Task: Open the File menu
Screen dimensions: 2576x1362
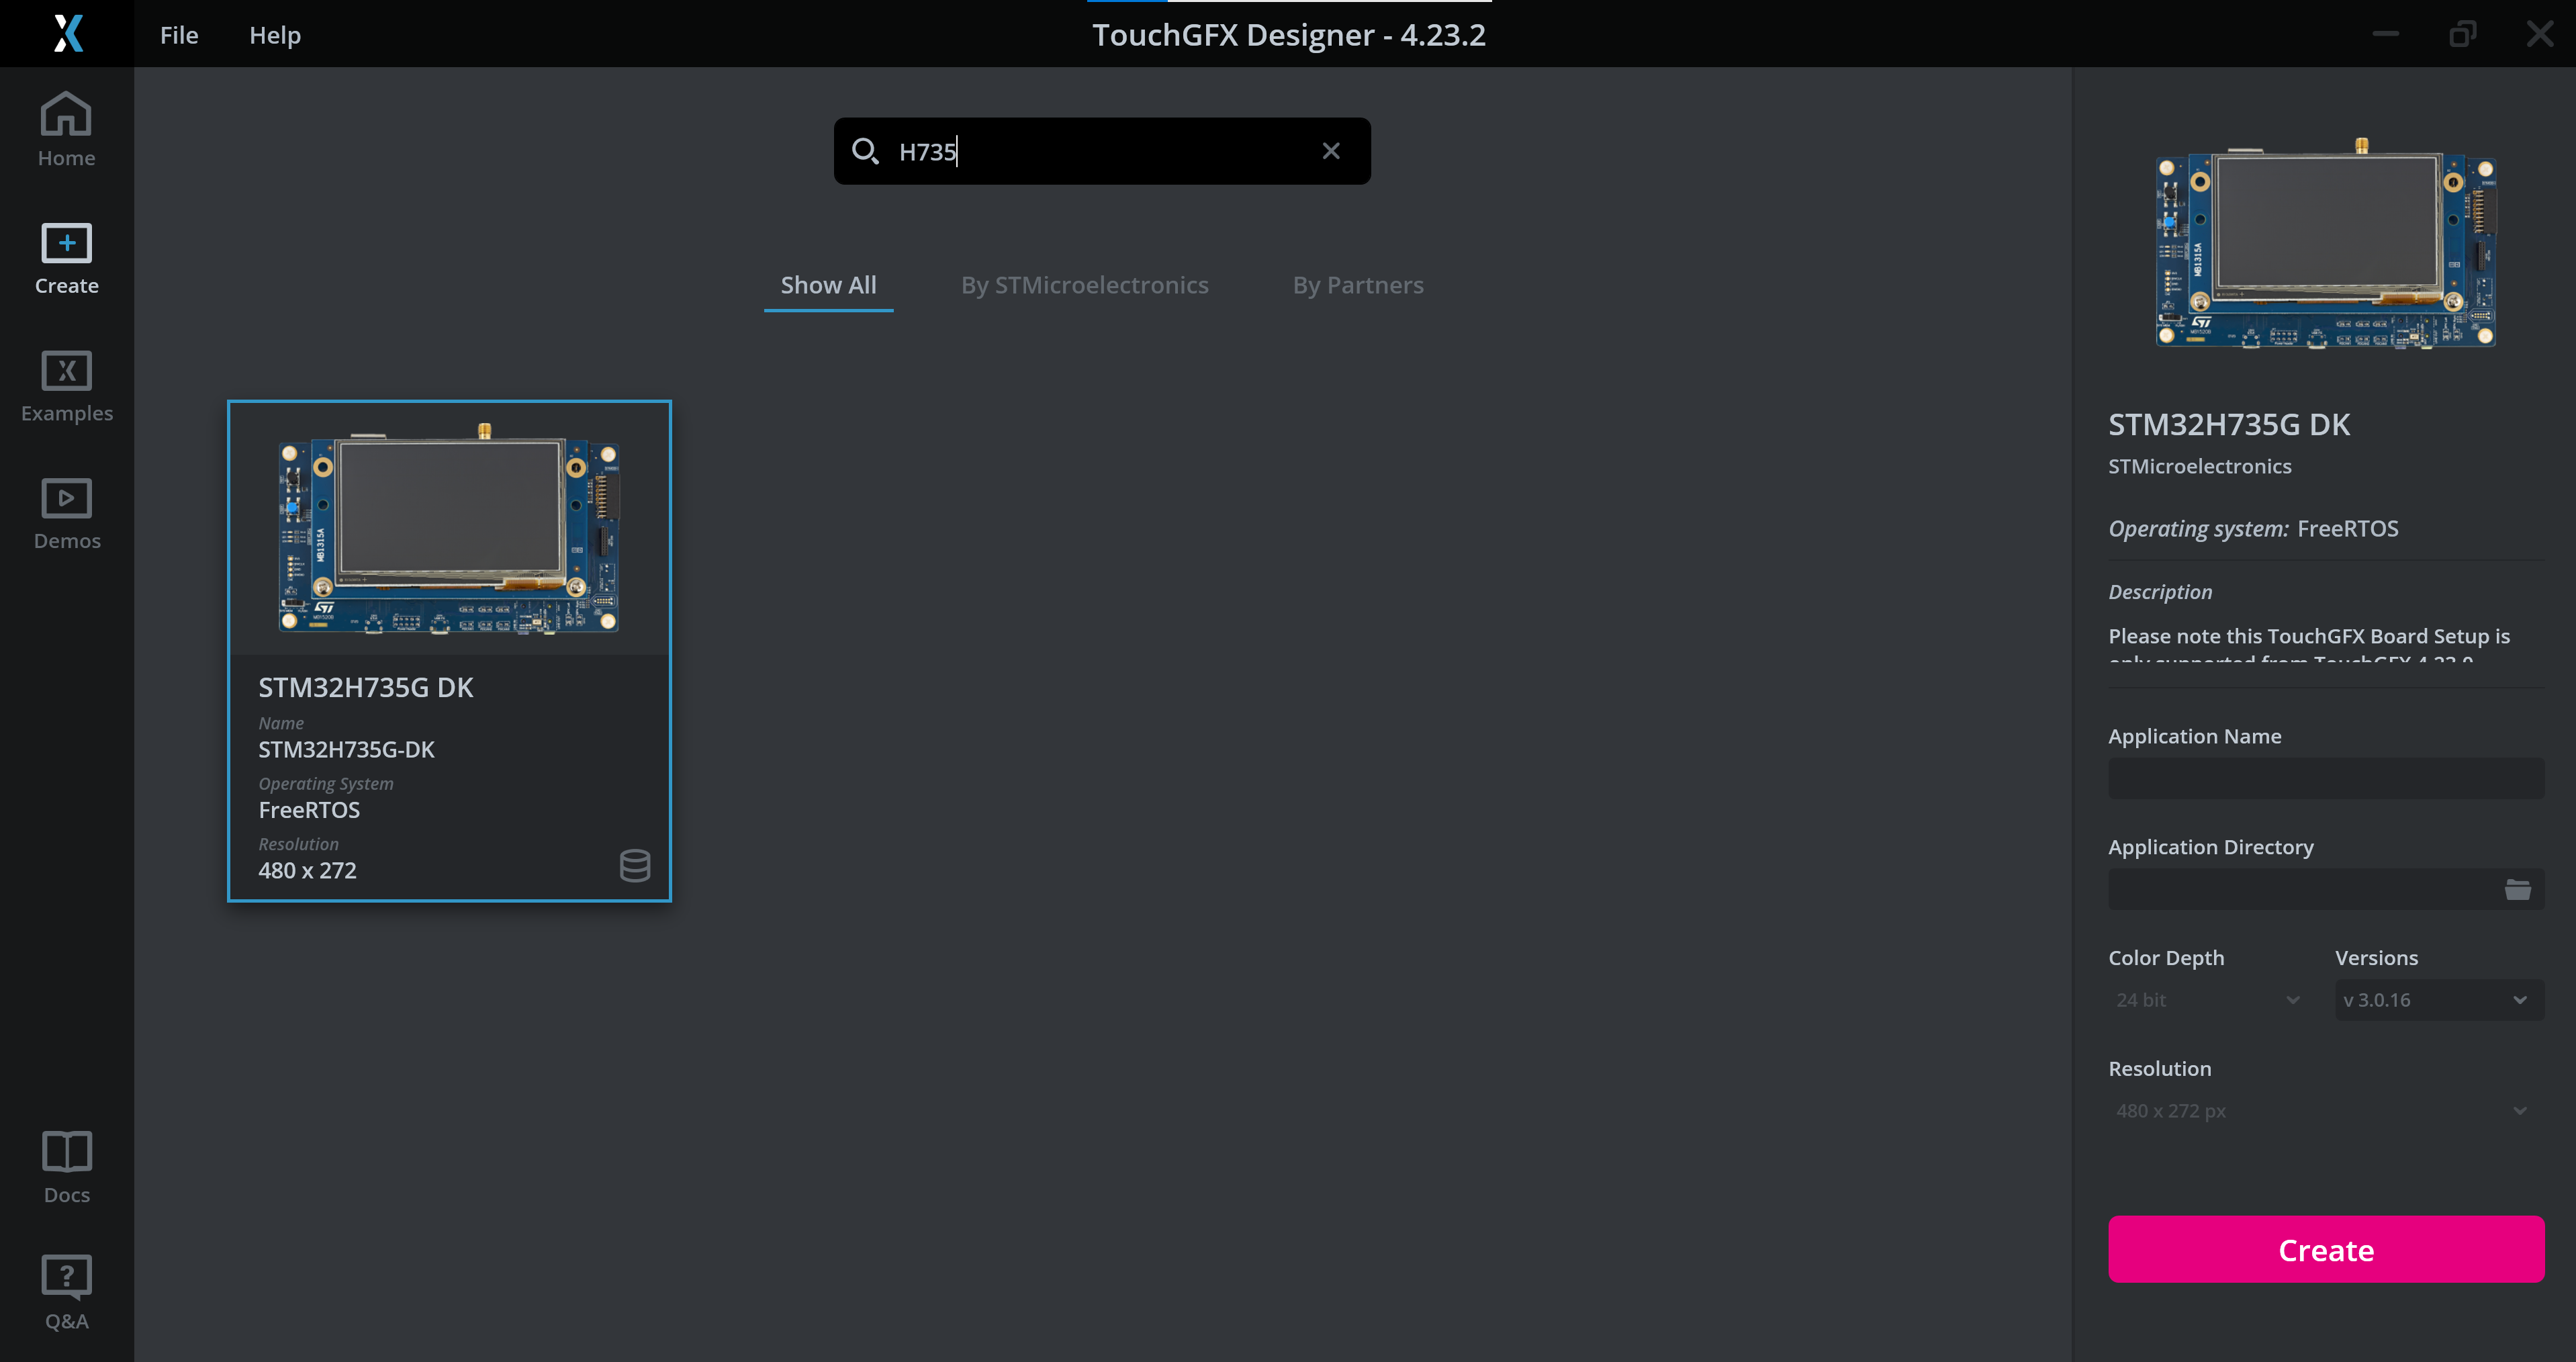Action: pos(179,35)
